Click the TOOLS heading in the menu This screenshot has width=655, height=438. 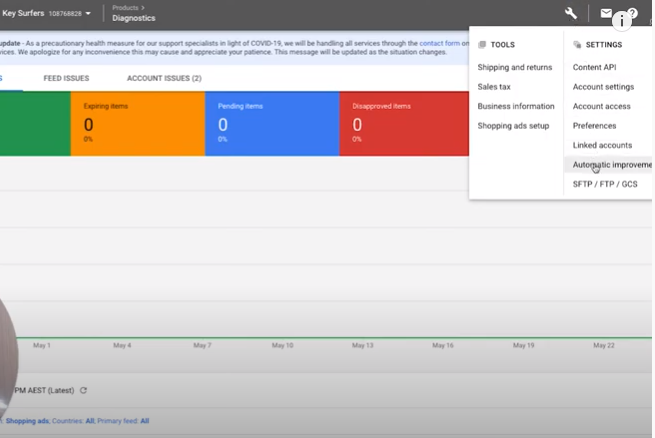pos(503,45)
